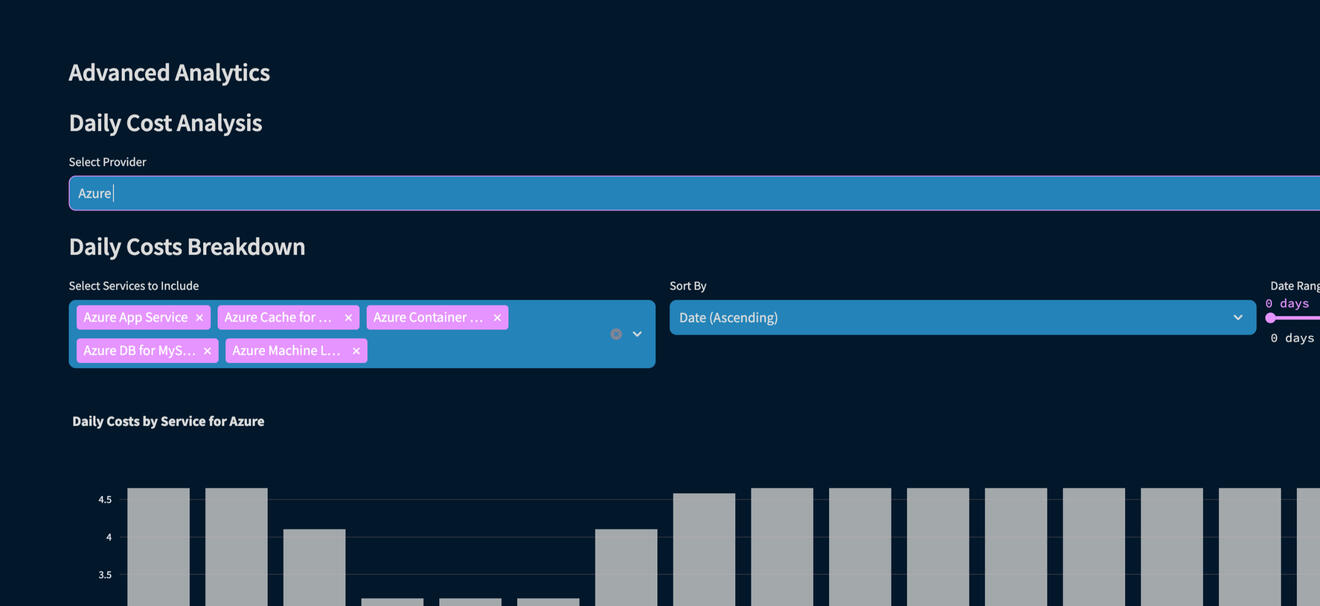Click the Advanced Analytics heading
The width and height of the screenshot is (1320, 606).
169,72
